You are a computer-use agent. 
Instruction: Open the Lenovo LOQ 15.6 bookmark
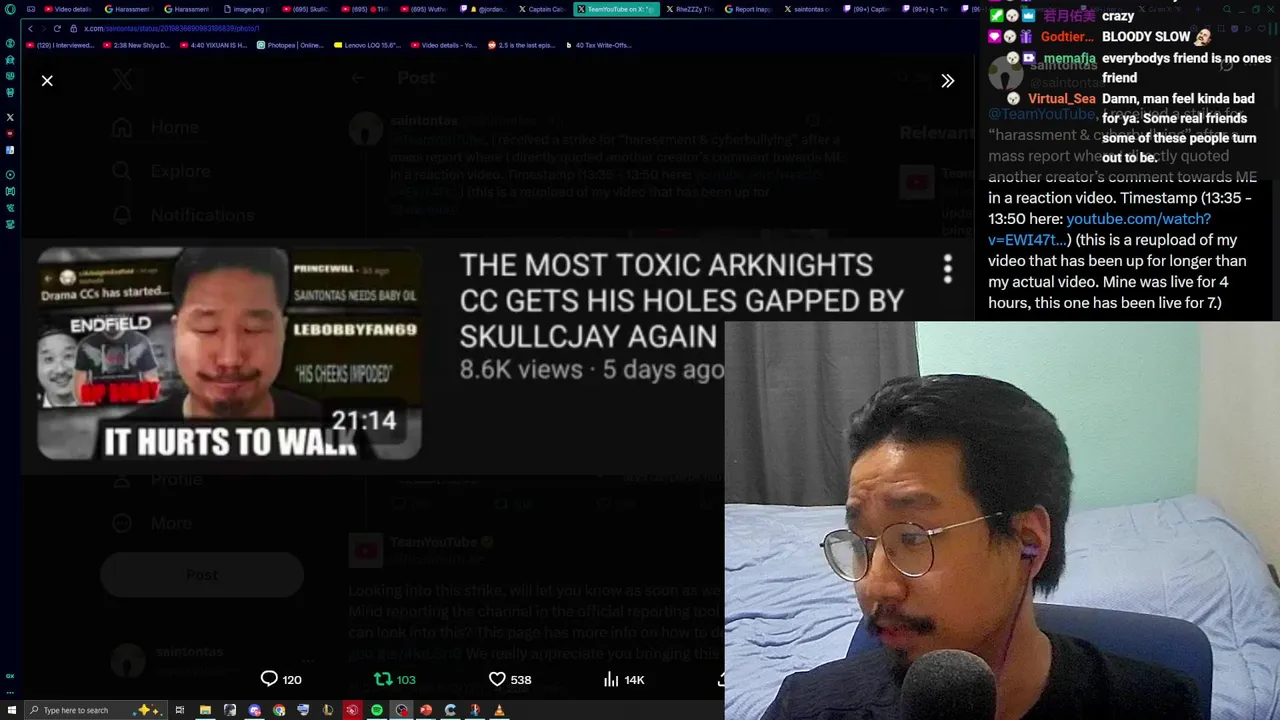(x=367, y=45)
